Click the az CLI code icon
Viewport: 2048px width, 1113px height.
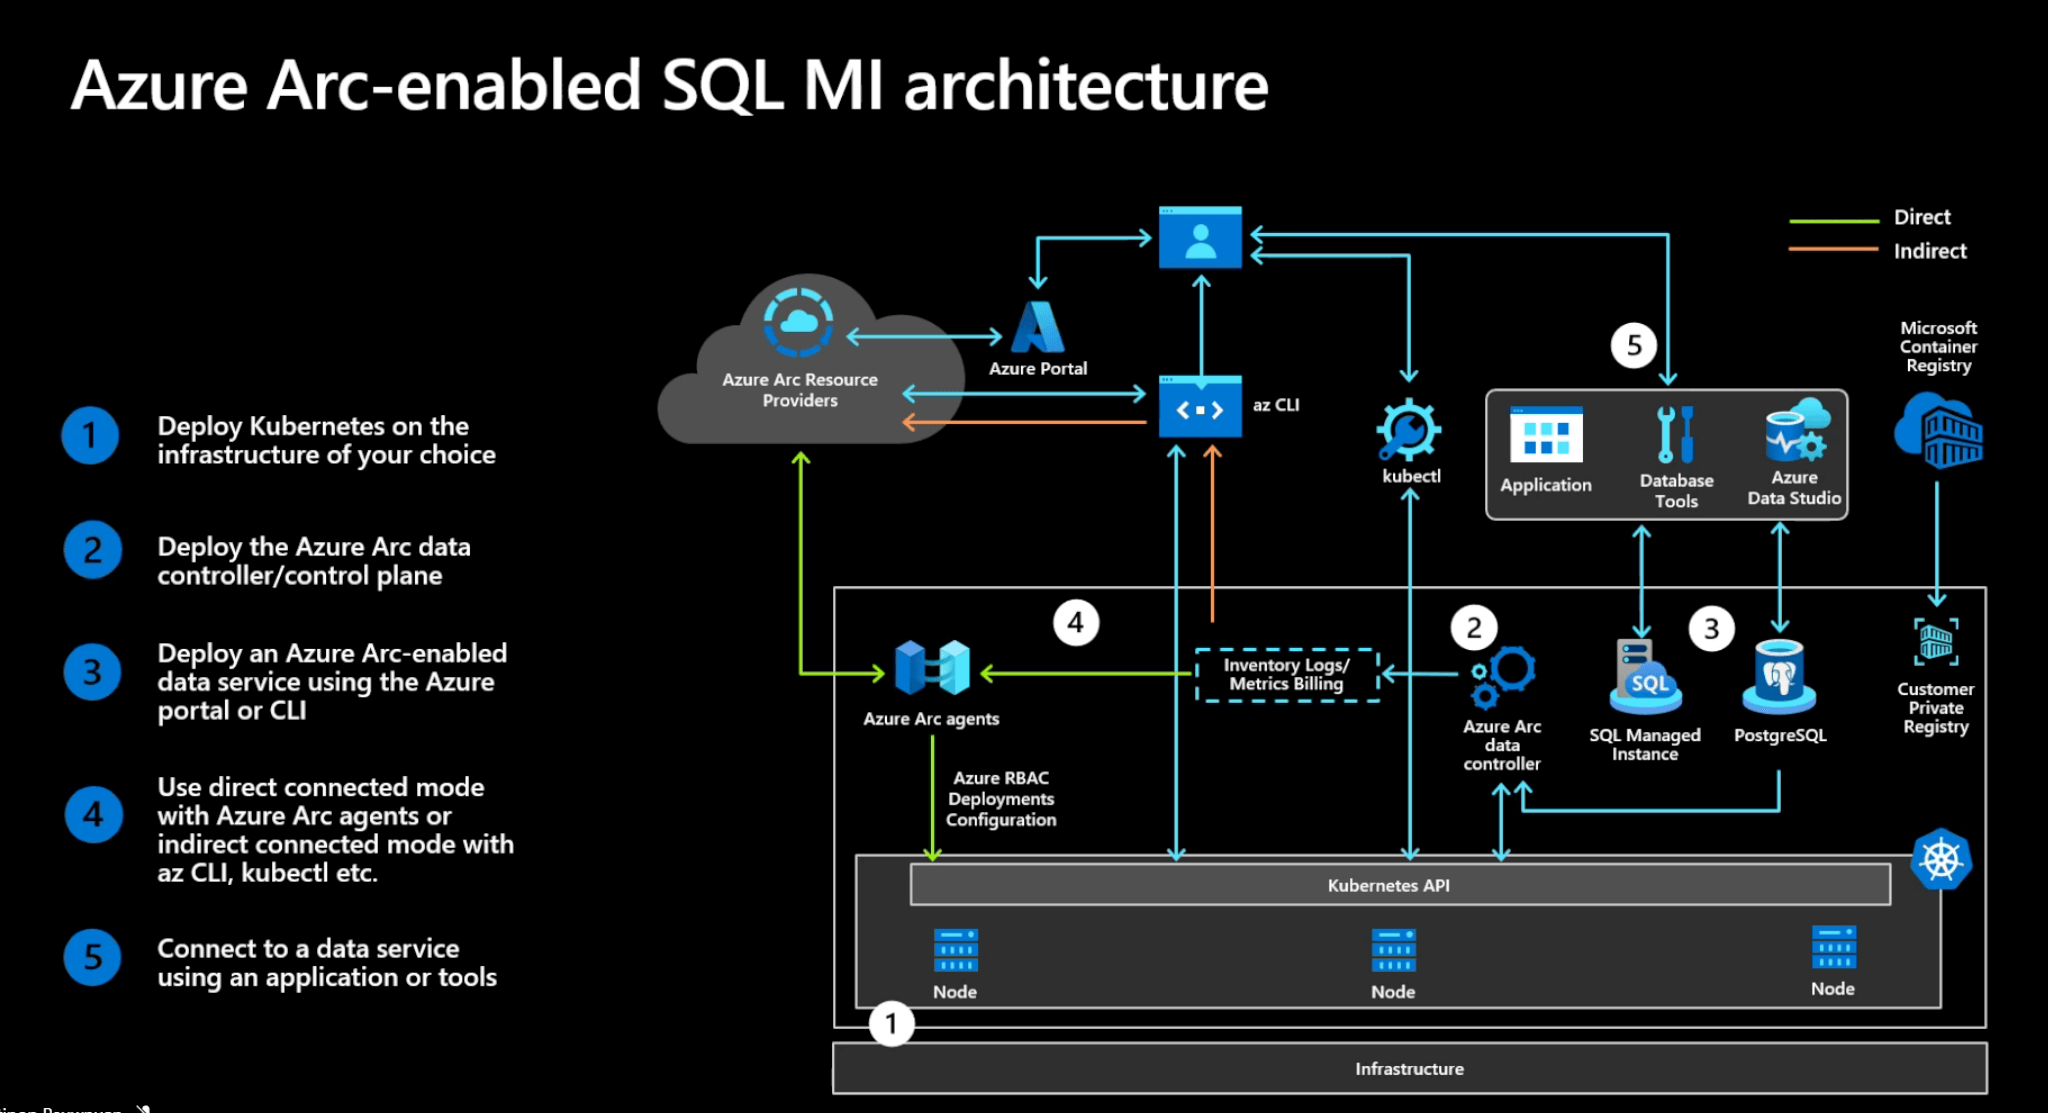pyautogui.click(x=1200, y=407)
